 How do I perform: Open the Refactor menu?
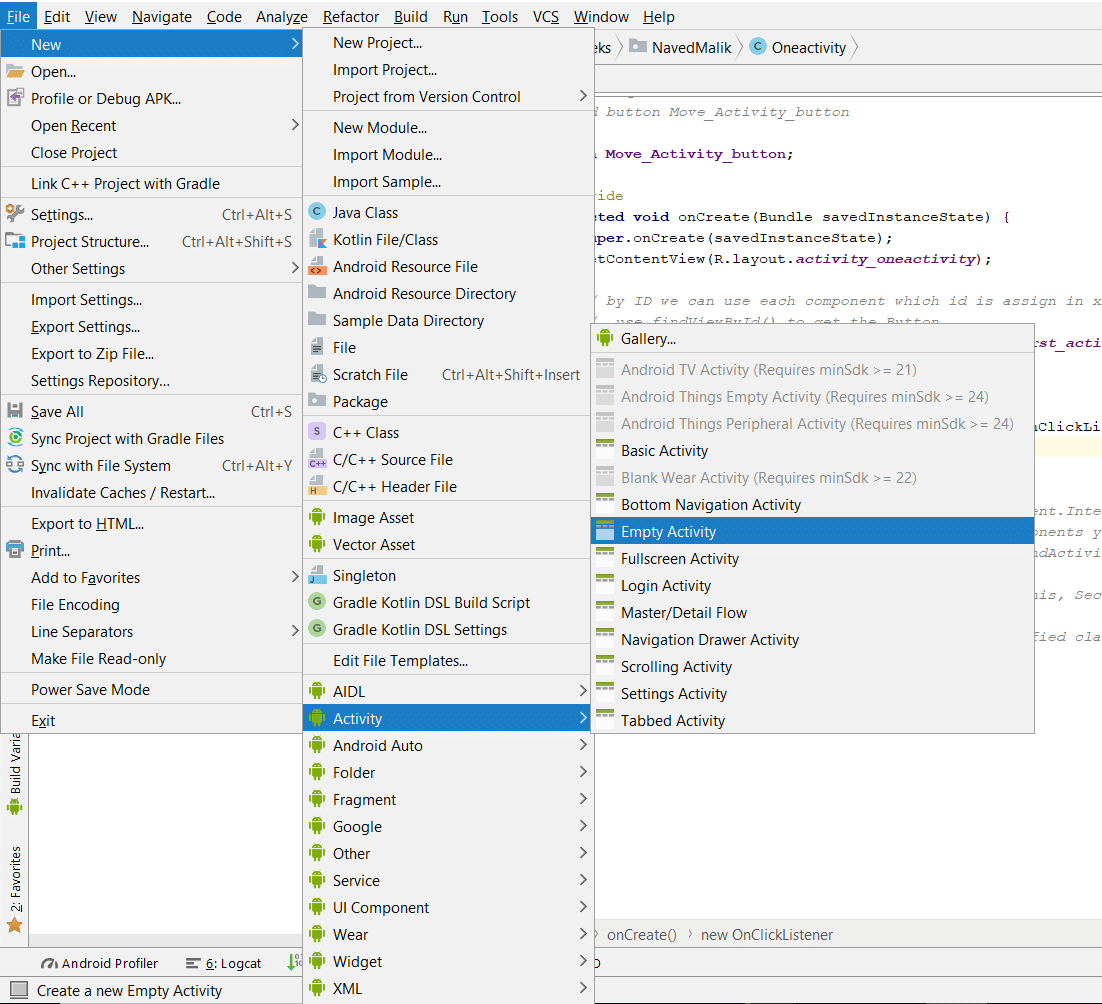pyautogui.click(x=350, y=16)
